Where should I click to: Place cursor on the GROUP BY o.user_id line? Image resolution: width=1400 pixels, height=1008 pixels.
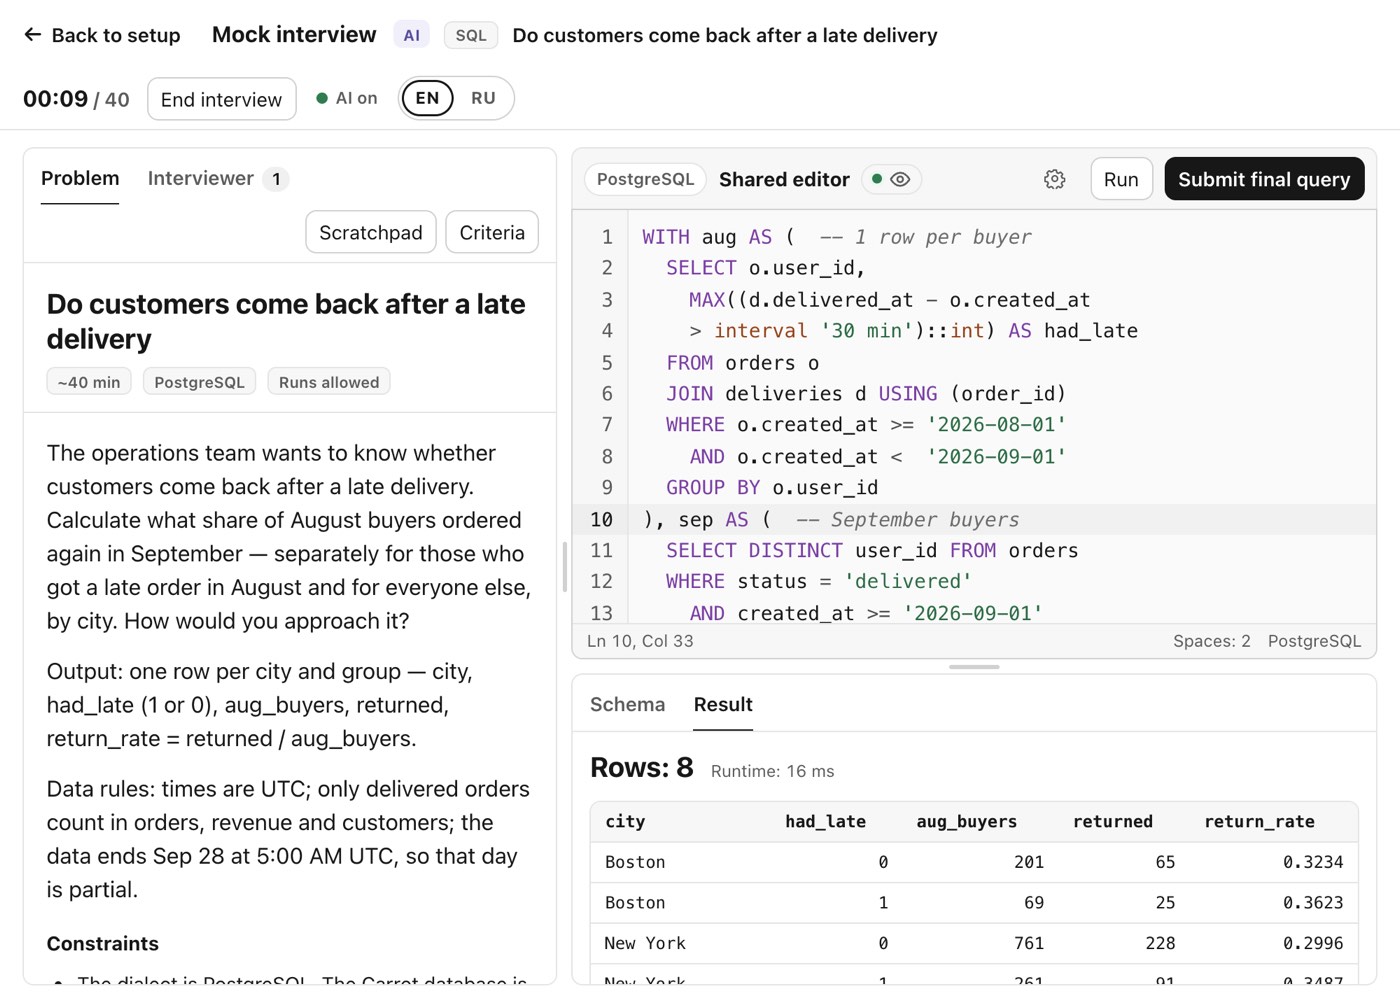coord(772,487)
